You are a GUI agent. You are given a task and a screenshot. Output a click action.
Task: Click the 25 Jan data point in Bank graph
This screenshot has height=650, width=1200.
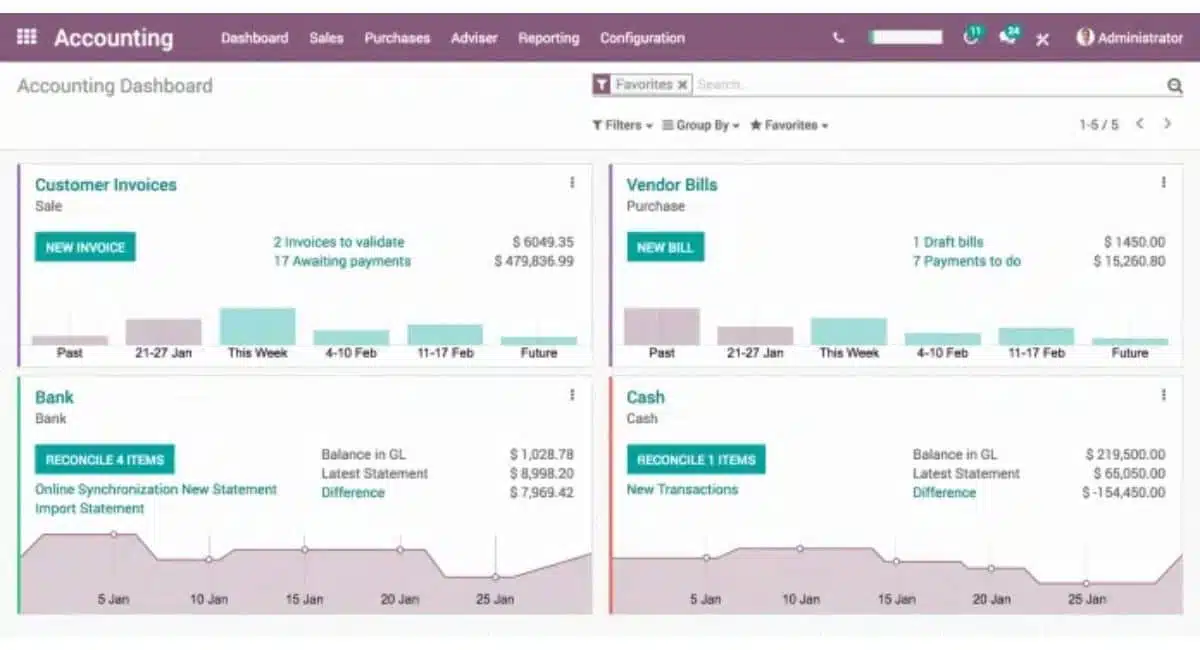click(496, 577)
